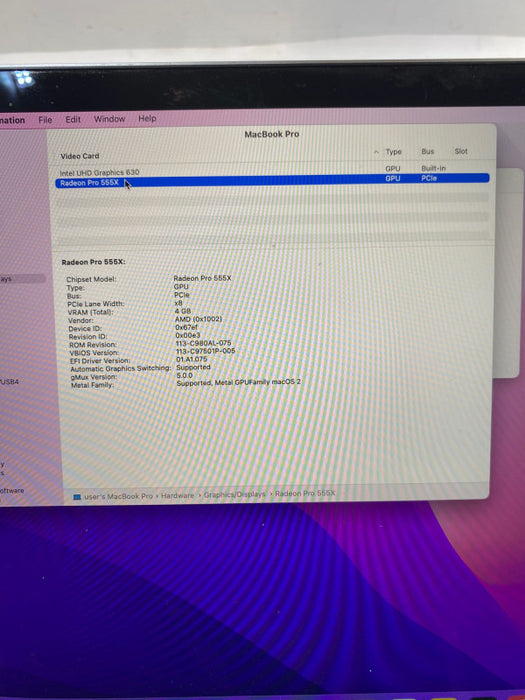The width and height of the screenshot is (525, 700).
Task: Click the gMux Version value 5.0.0
Action: click(x=184, y=375)
